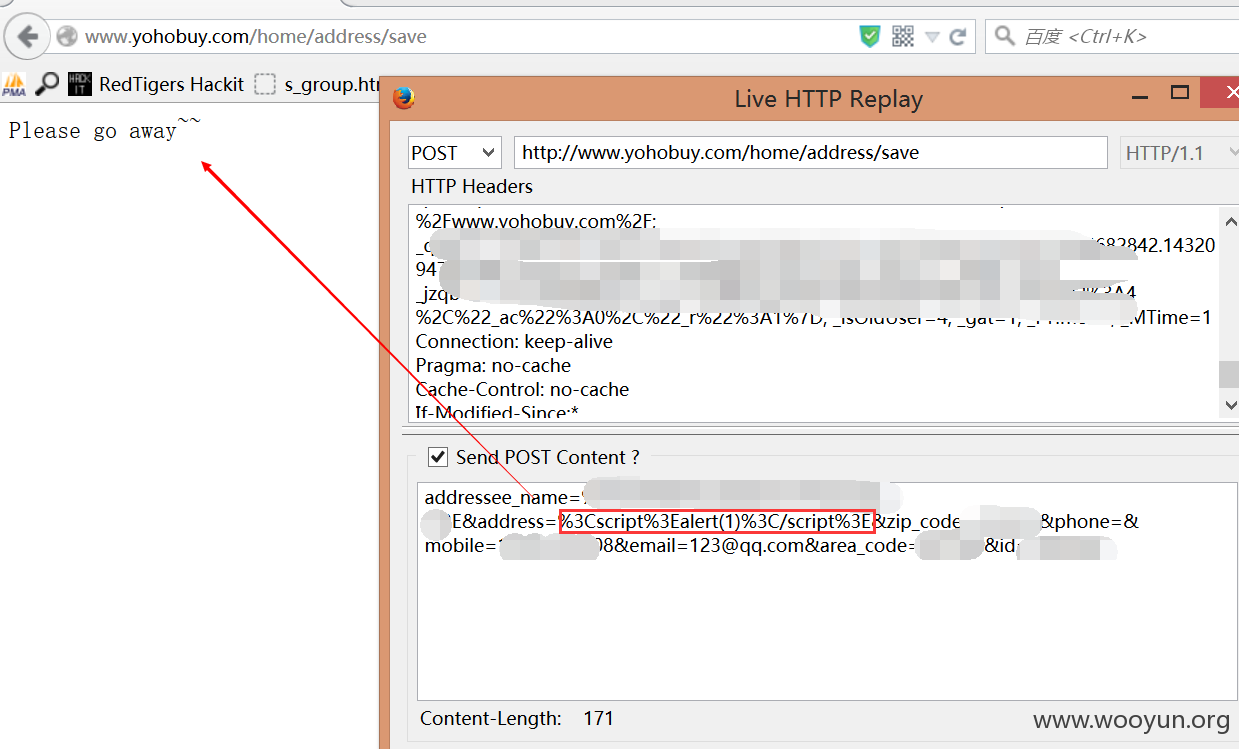Click the 'HTTP Headers' label
The width and height of the screenshot is (1239, 749).
click(x=472, y=186)
